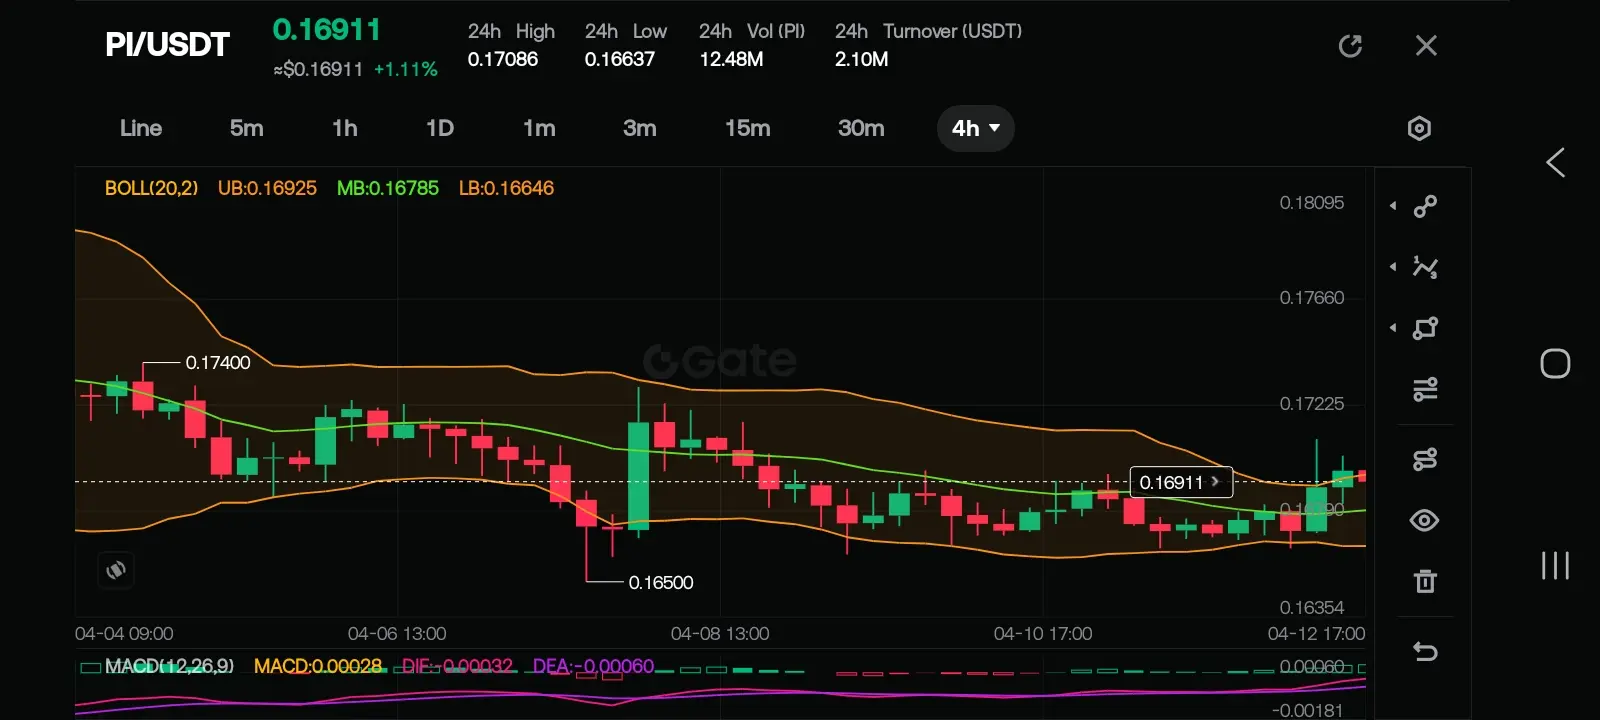This screenshot has height=720, width=1600.
Task: Tap the 0.17660 price axis label
Action: pyautogui.click(x=1312, y=298)
